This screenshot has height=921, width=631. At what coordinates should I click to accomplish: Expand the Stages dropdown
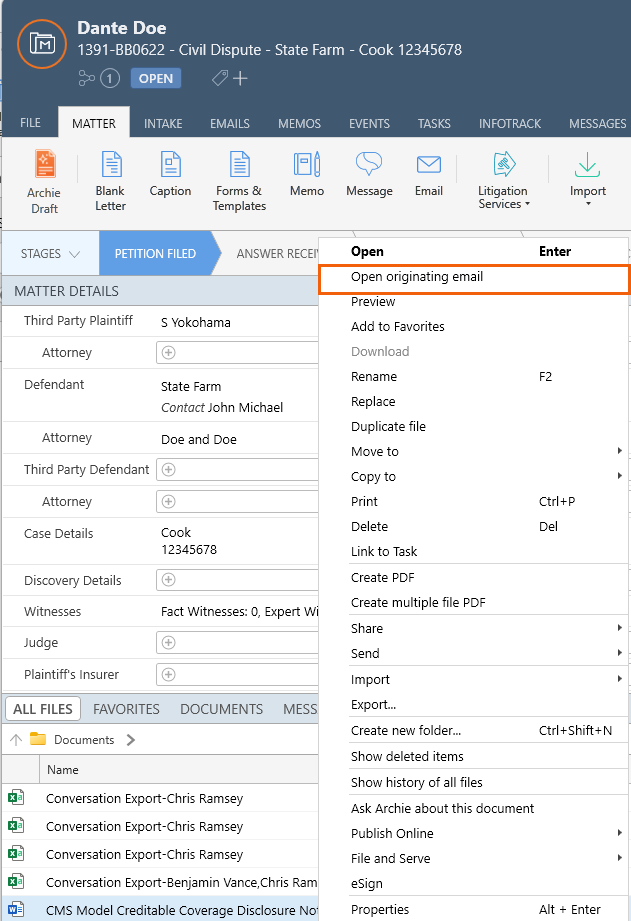[x=50, y=254]
